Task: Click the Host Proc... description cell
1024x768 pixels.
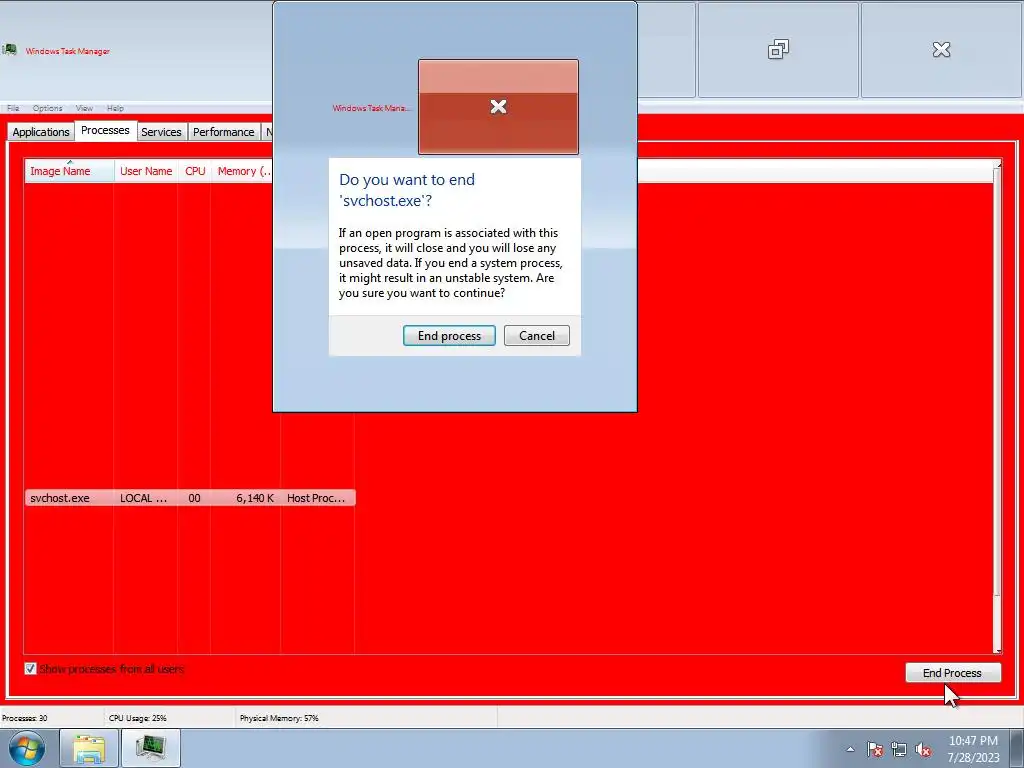Action: click(x=316, y=498)
